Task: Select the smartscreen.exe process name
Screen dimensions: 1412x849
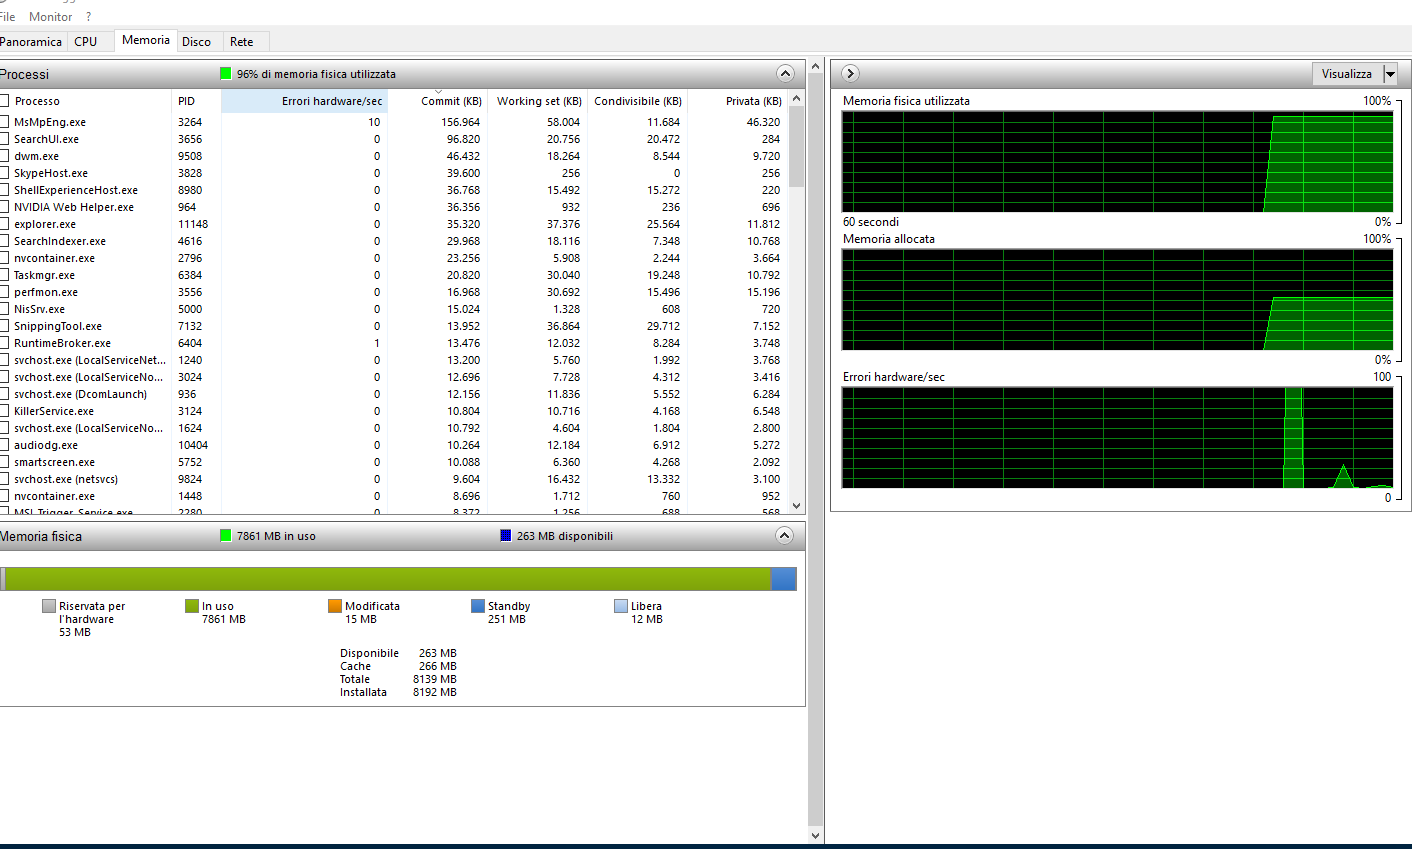Action: pos(55,462)
